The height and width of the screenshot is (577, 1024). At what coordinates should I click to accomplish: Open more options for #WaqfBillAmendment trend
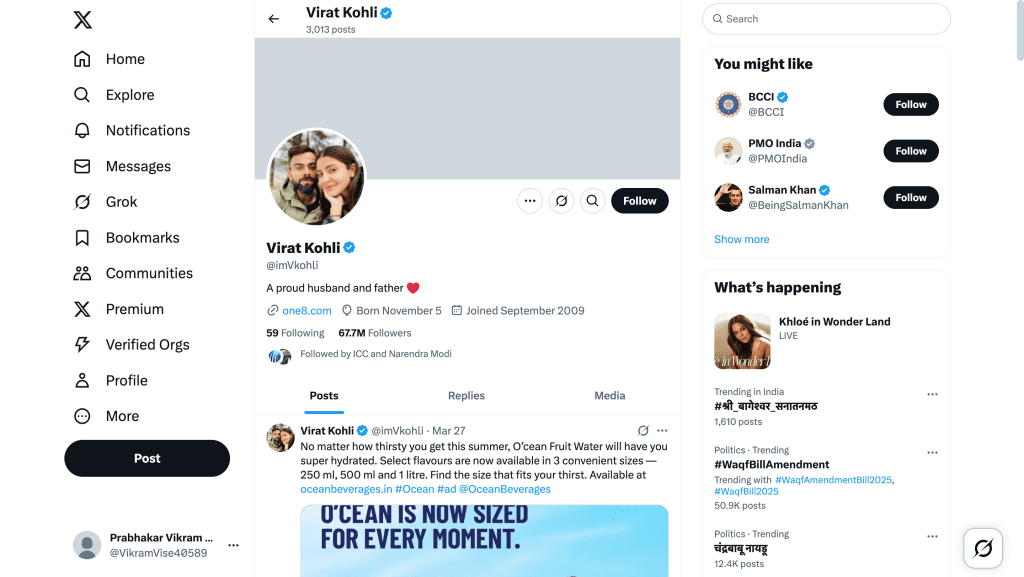click(x=932, y=451)
